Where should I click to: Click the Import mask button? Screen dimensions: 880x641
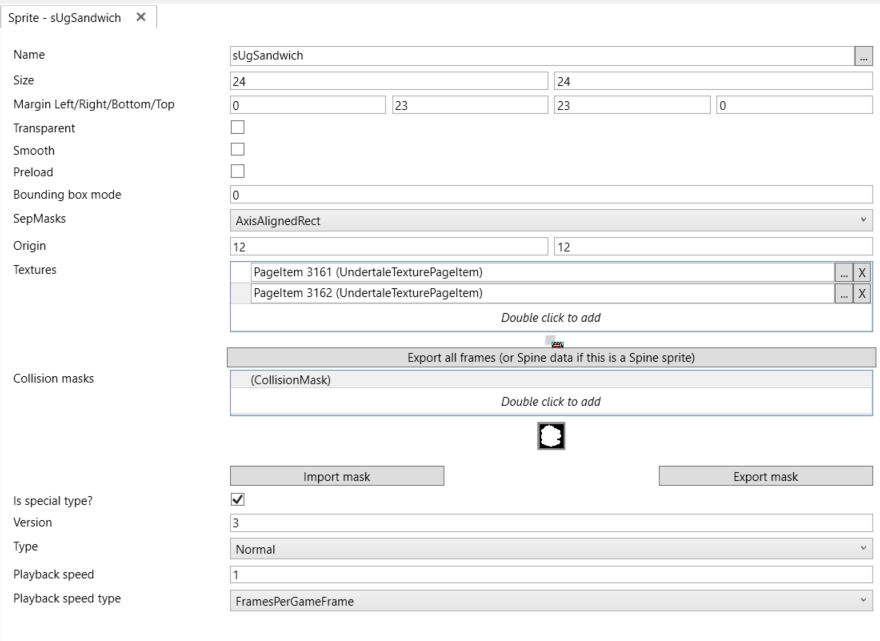point(337,477)
